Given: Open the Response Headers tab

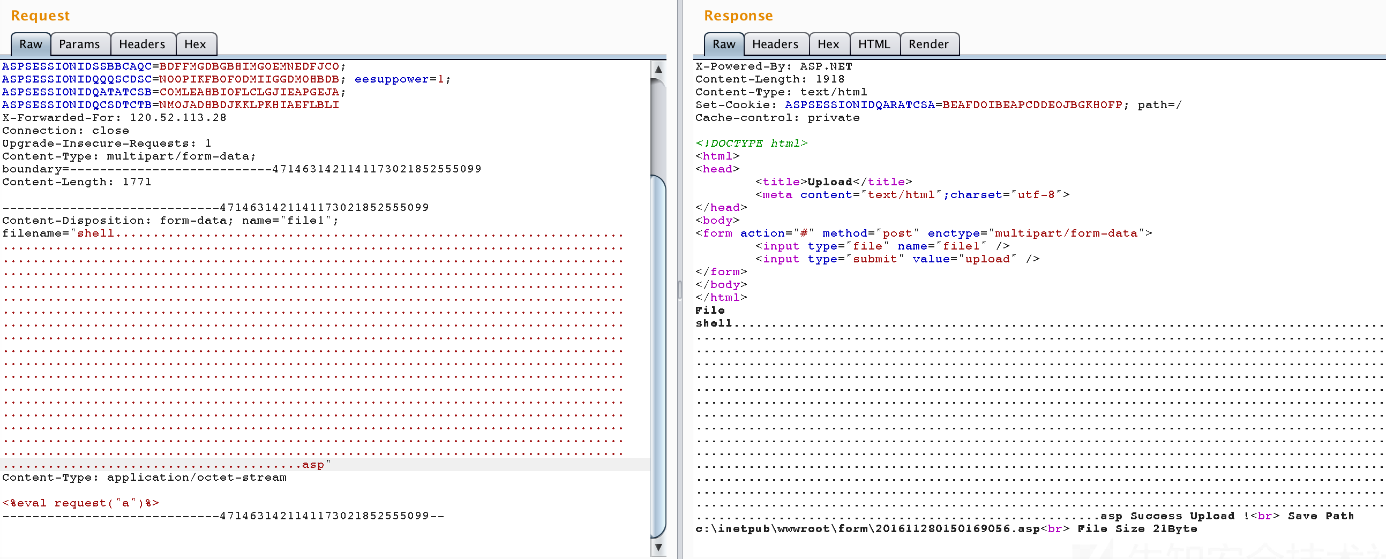Looking at the screenshot, I should coord(775,44).
